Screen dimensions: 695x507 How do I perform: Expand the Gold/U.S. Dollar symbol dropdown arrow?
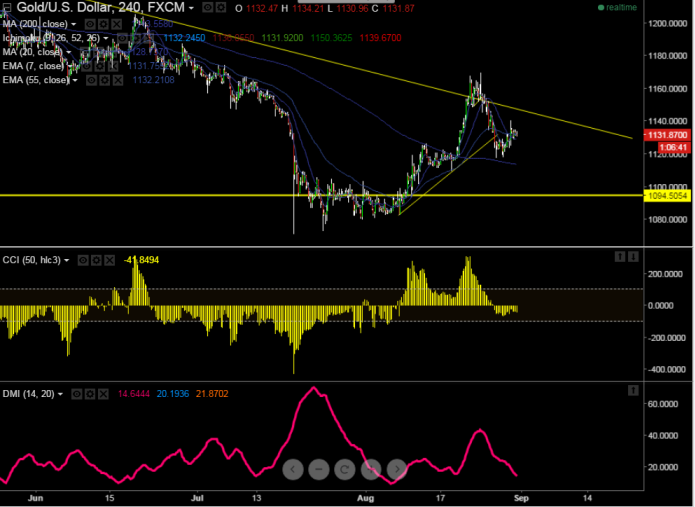coord(191,8)
